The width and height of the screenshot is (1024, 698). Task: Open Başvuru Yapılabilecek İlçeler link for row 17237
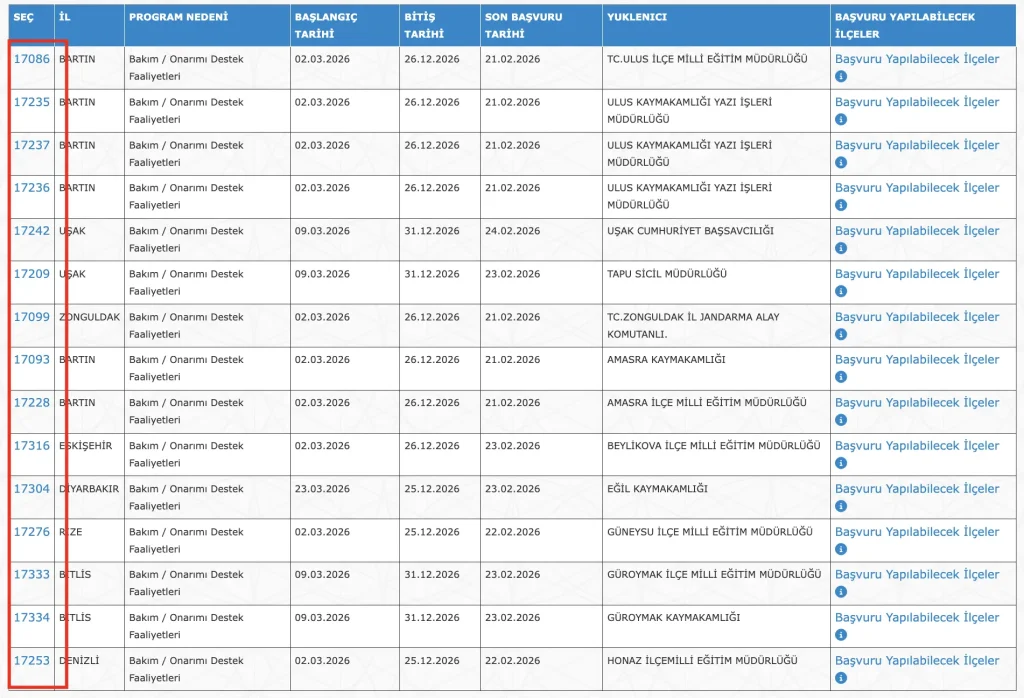tap(917, 145)
